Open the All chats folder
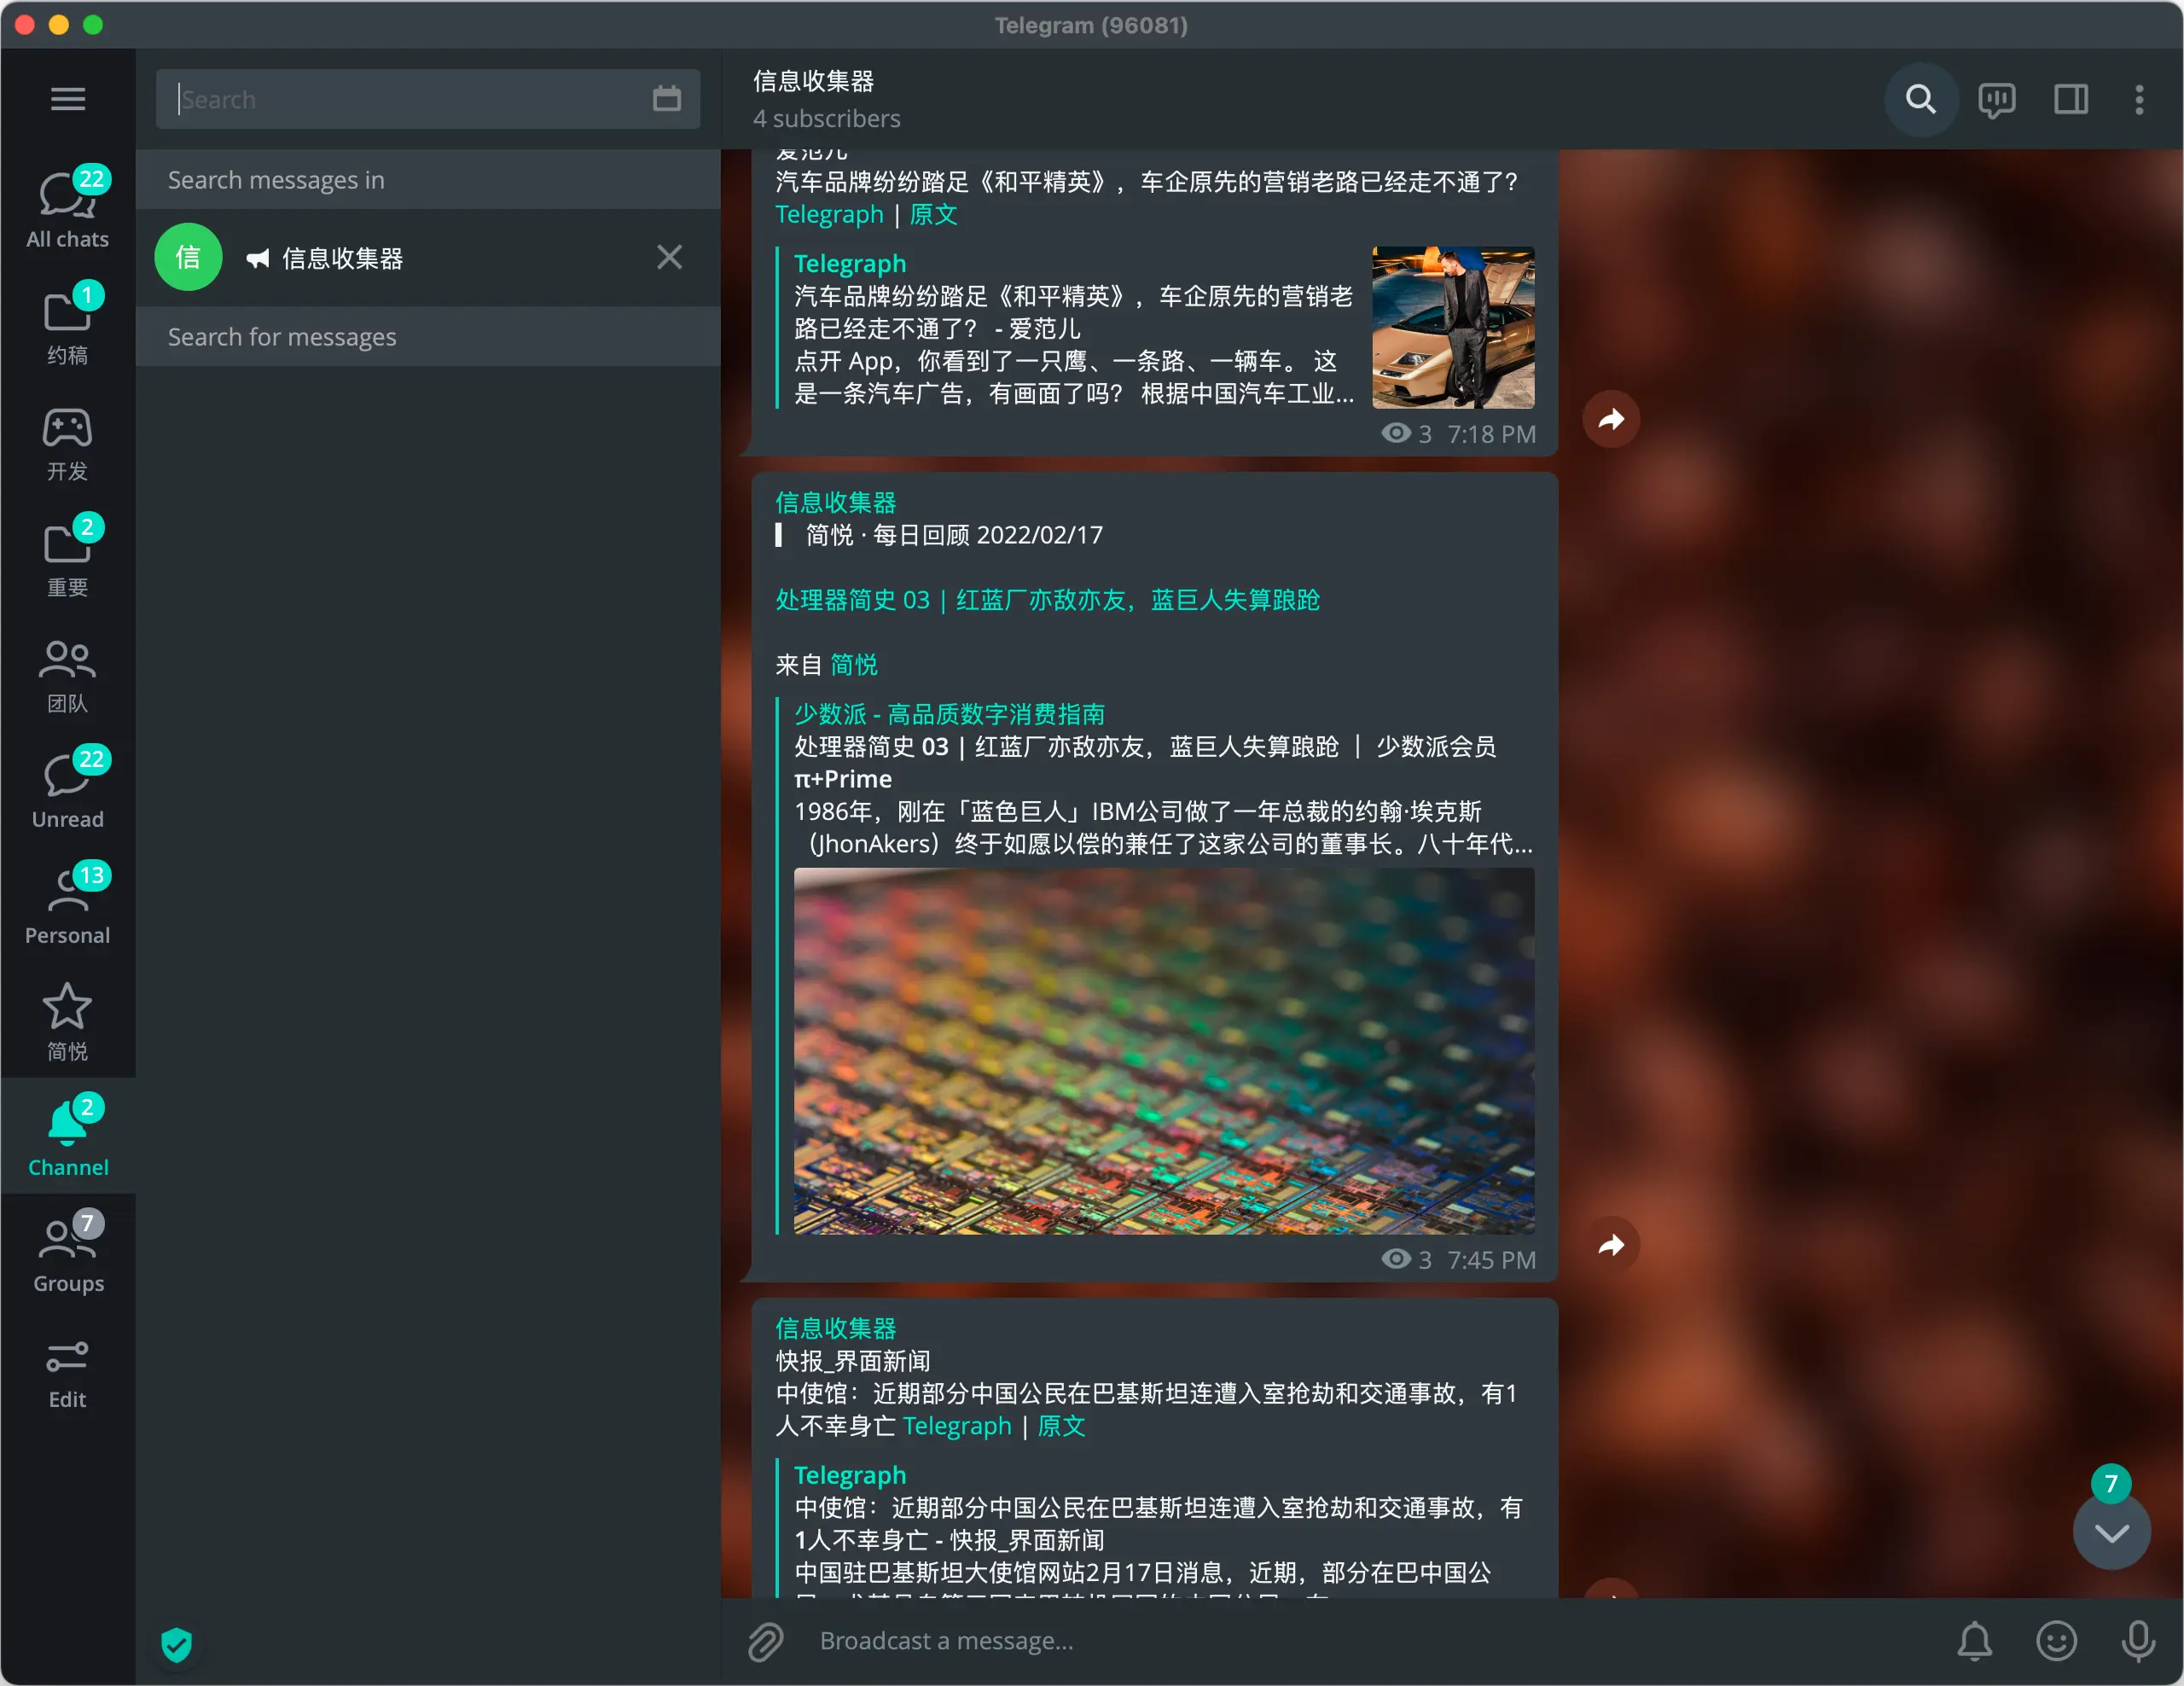This screenshot has width=2184, height=1686. point(68,208)
